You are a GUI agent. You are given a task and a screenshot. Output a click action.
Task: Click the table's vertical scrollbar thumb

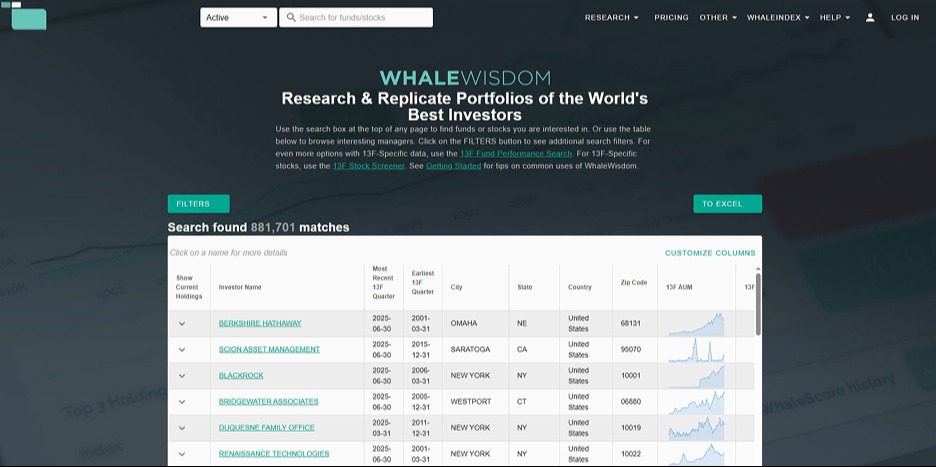pyautogui.click(x=758, y=304)
